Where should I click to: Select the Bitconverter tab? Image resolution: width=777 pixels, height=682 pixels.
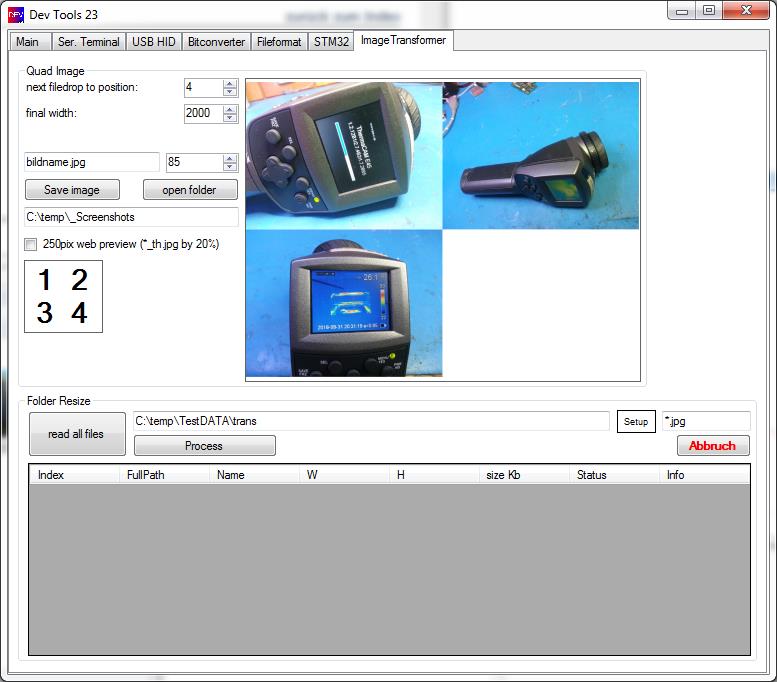pyautogui.click(x=215, y=42)
